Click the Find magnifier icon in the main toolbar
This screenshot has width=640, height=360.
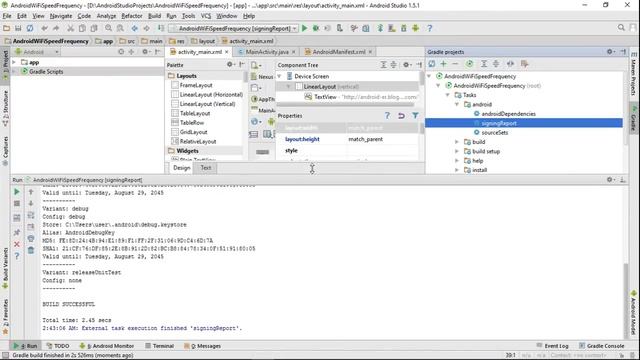pos(108,28)
